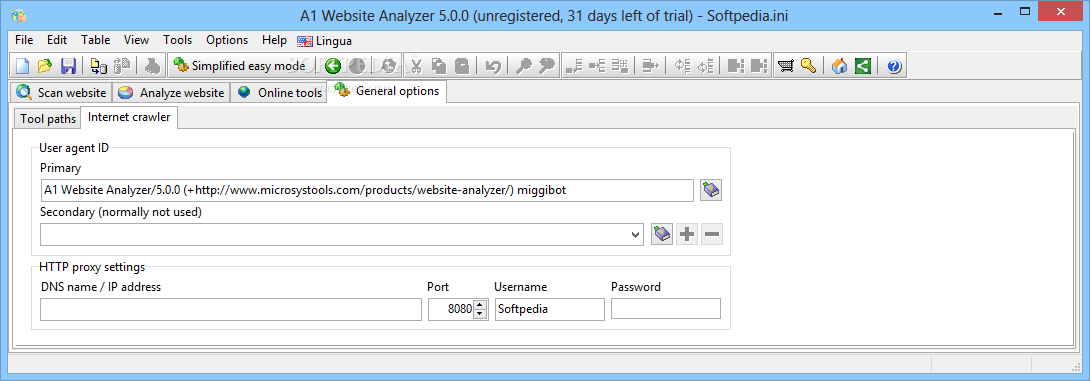Select the Internet crawler sub-tab
1090x381 pixels.
(x=129, y=117)
